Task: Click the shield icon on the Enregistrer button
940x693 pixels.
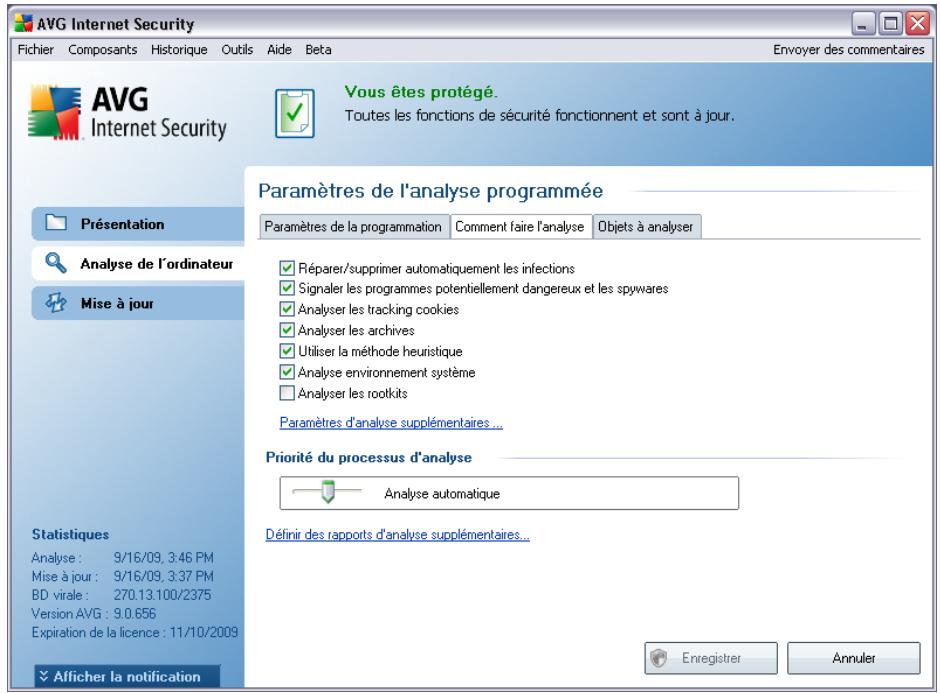Action: (x=659, y=658)
